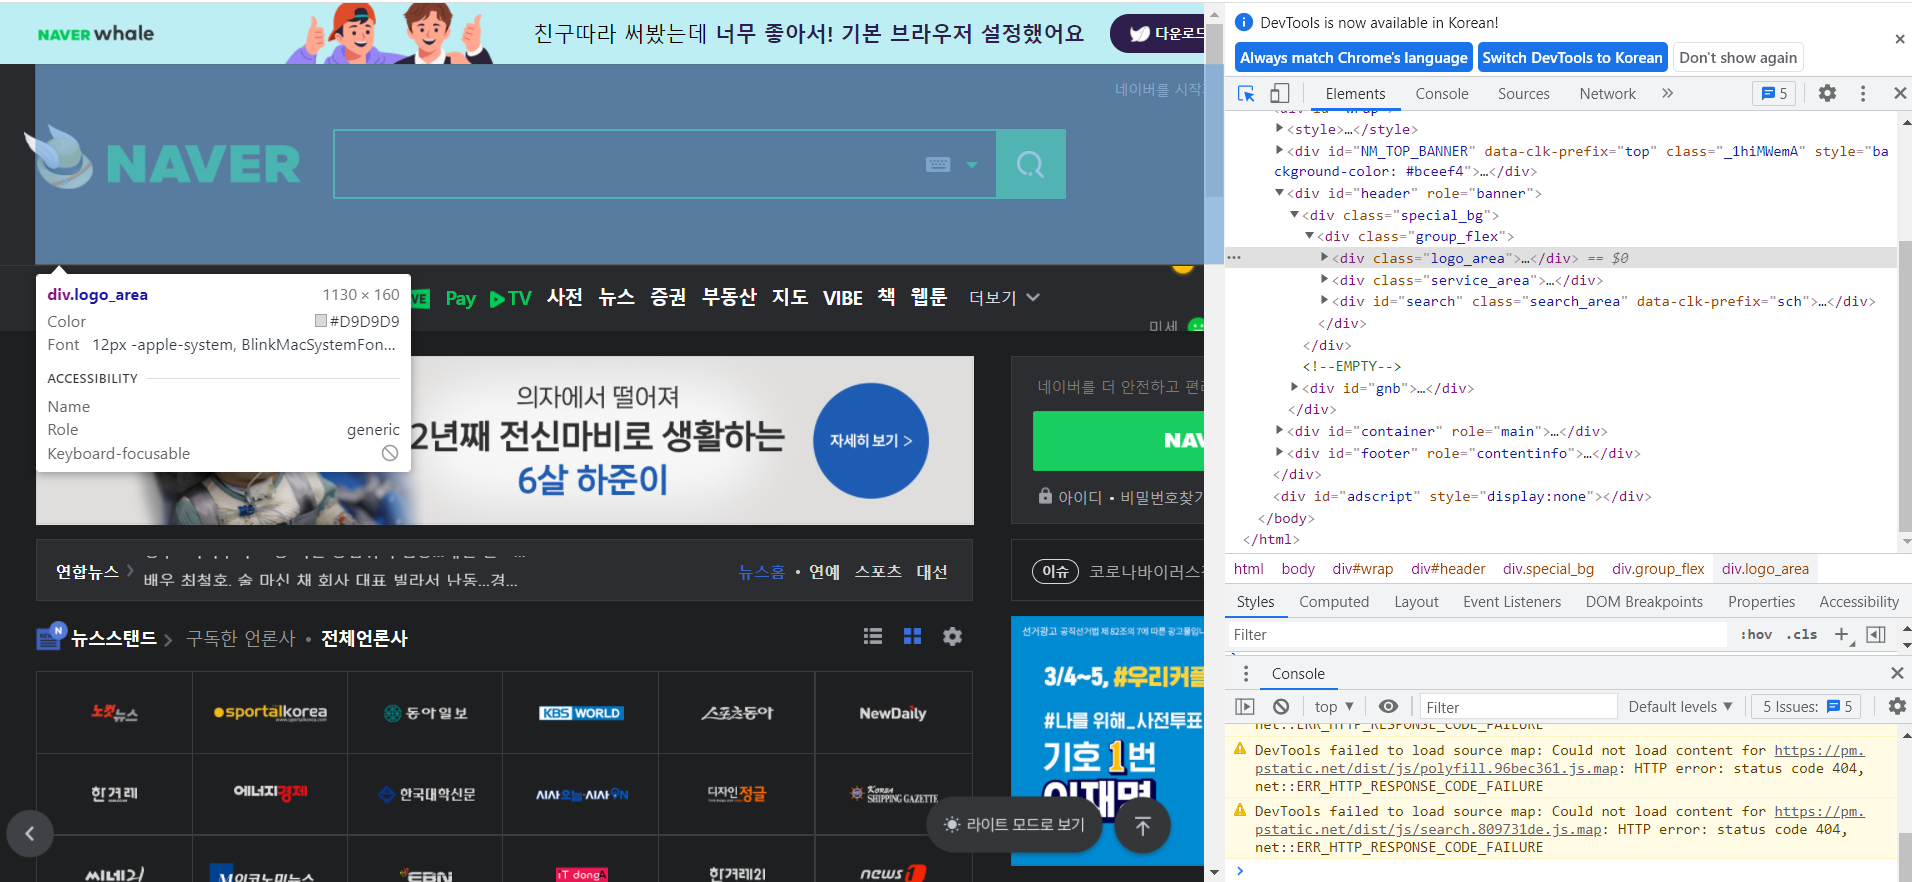Viewport: 1912px width, 882px height.
Task: Open the console drawer three-dot menu
Action: (1245, 673)
